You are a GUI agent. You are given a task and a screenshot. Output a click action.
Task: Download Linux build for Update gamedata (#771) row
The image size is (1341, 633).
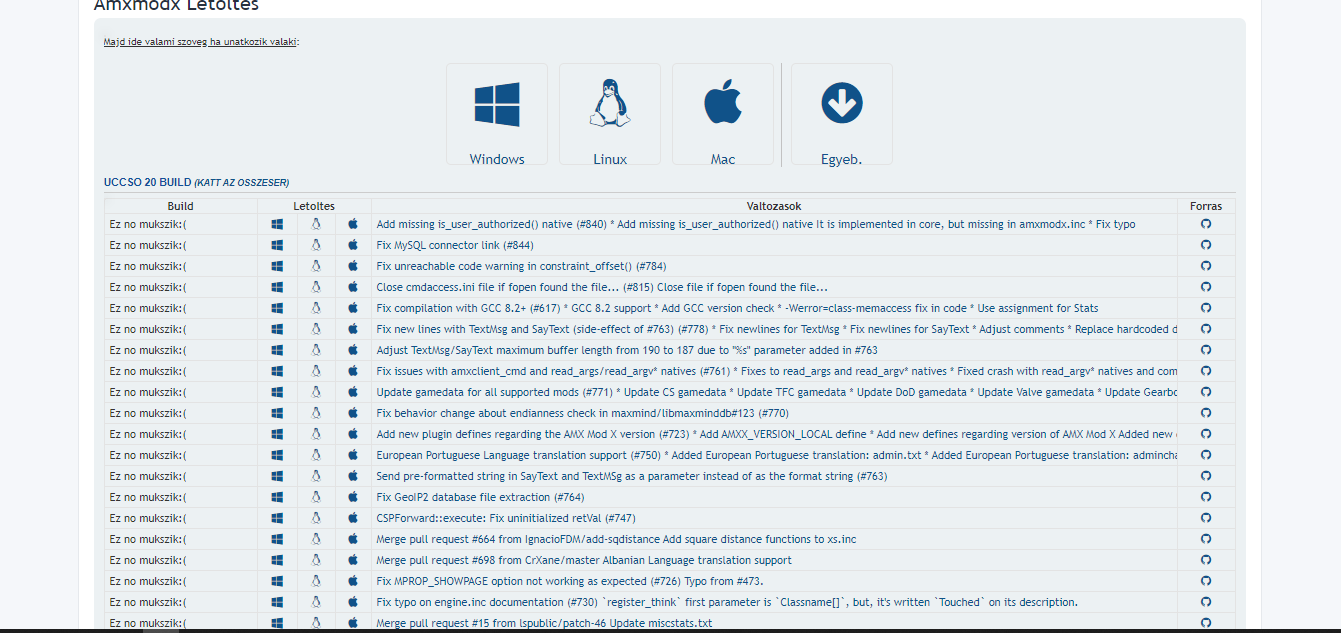point(315,392)
